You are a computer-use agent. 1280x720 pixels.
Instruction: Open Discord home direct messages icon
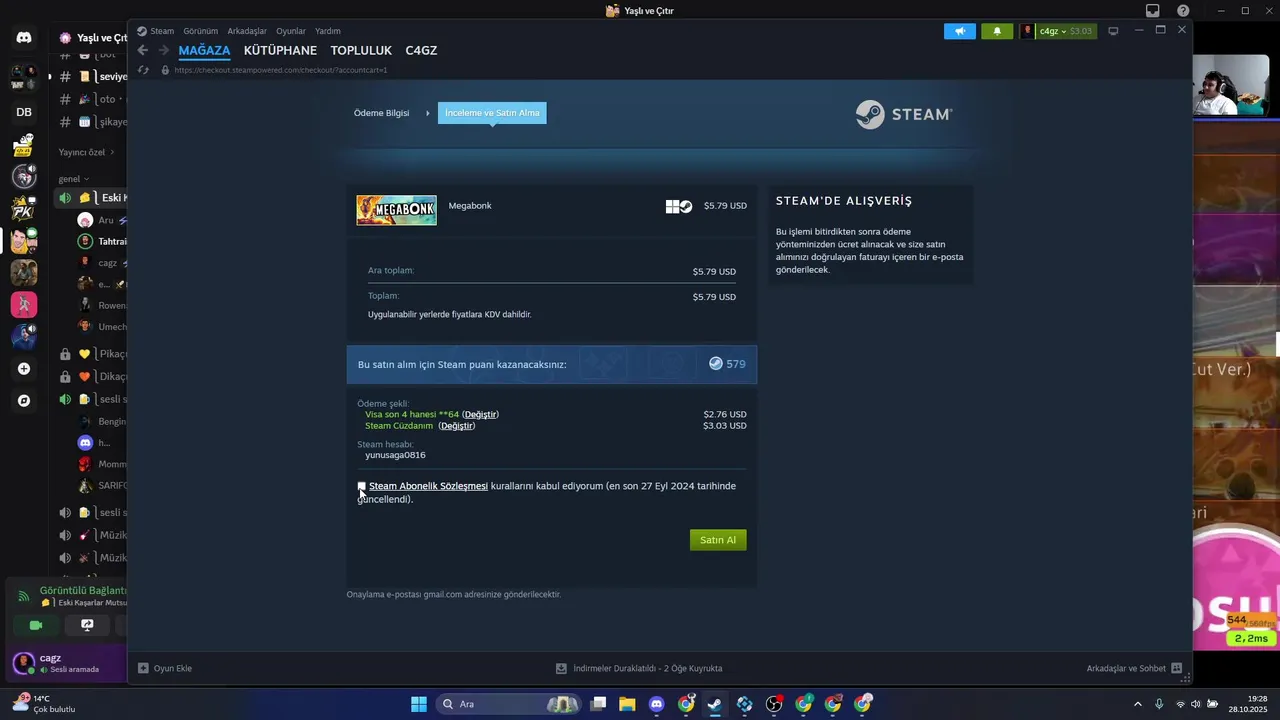[x=24, y=38]
